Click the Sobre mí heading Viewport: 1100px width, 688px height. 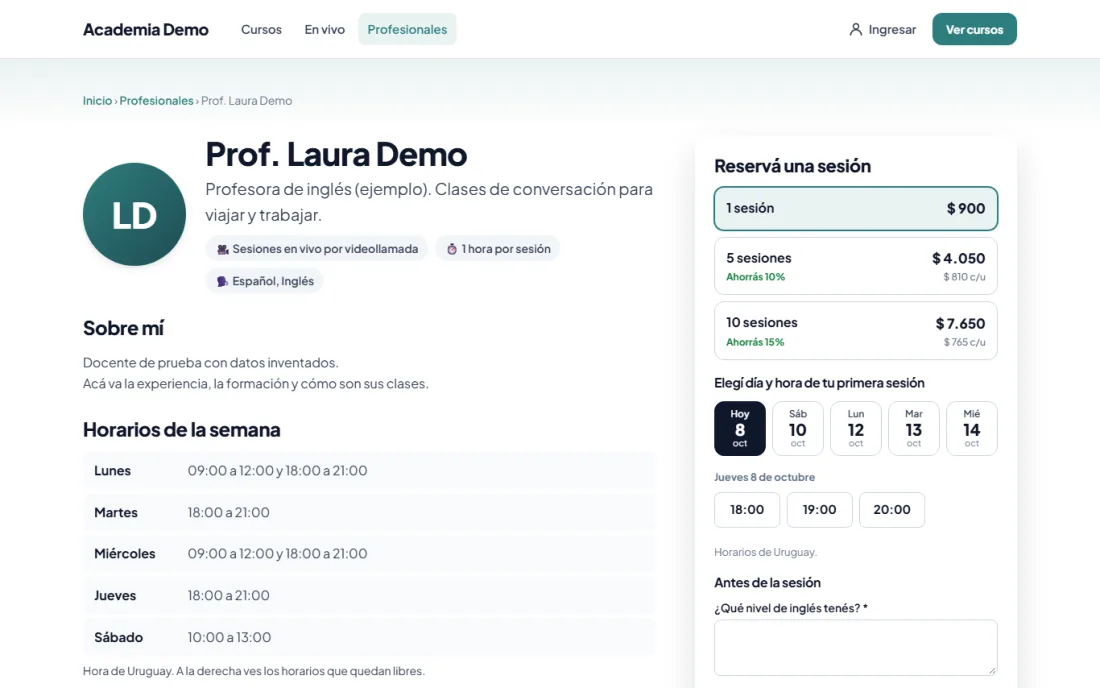tap(123, 328)
